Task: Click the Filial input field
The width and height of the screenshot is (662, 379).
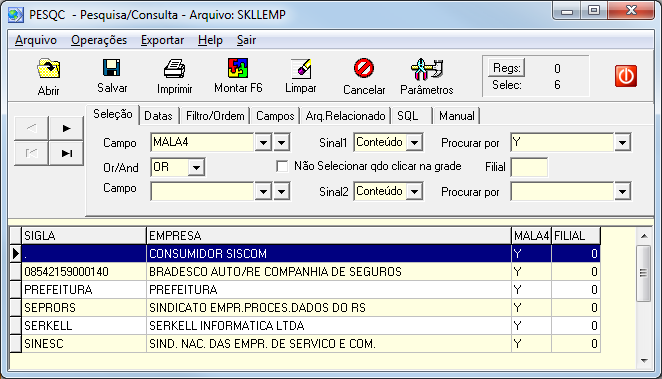Action: click(529, 167)
